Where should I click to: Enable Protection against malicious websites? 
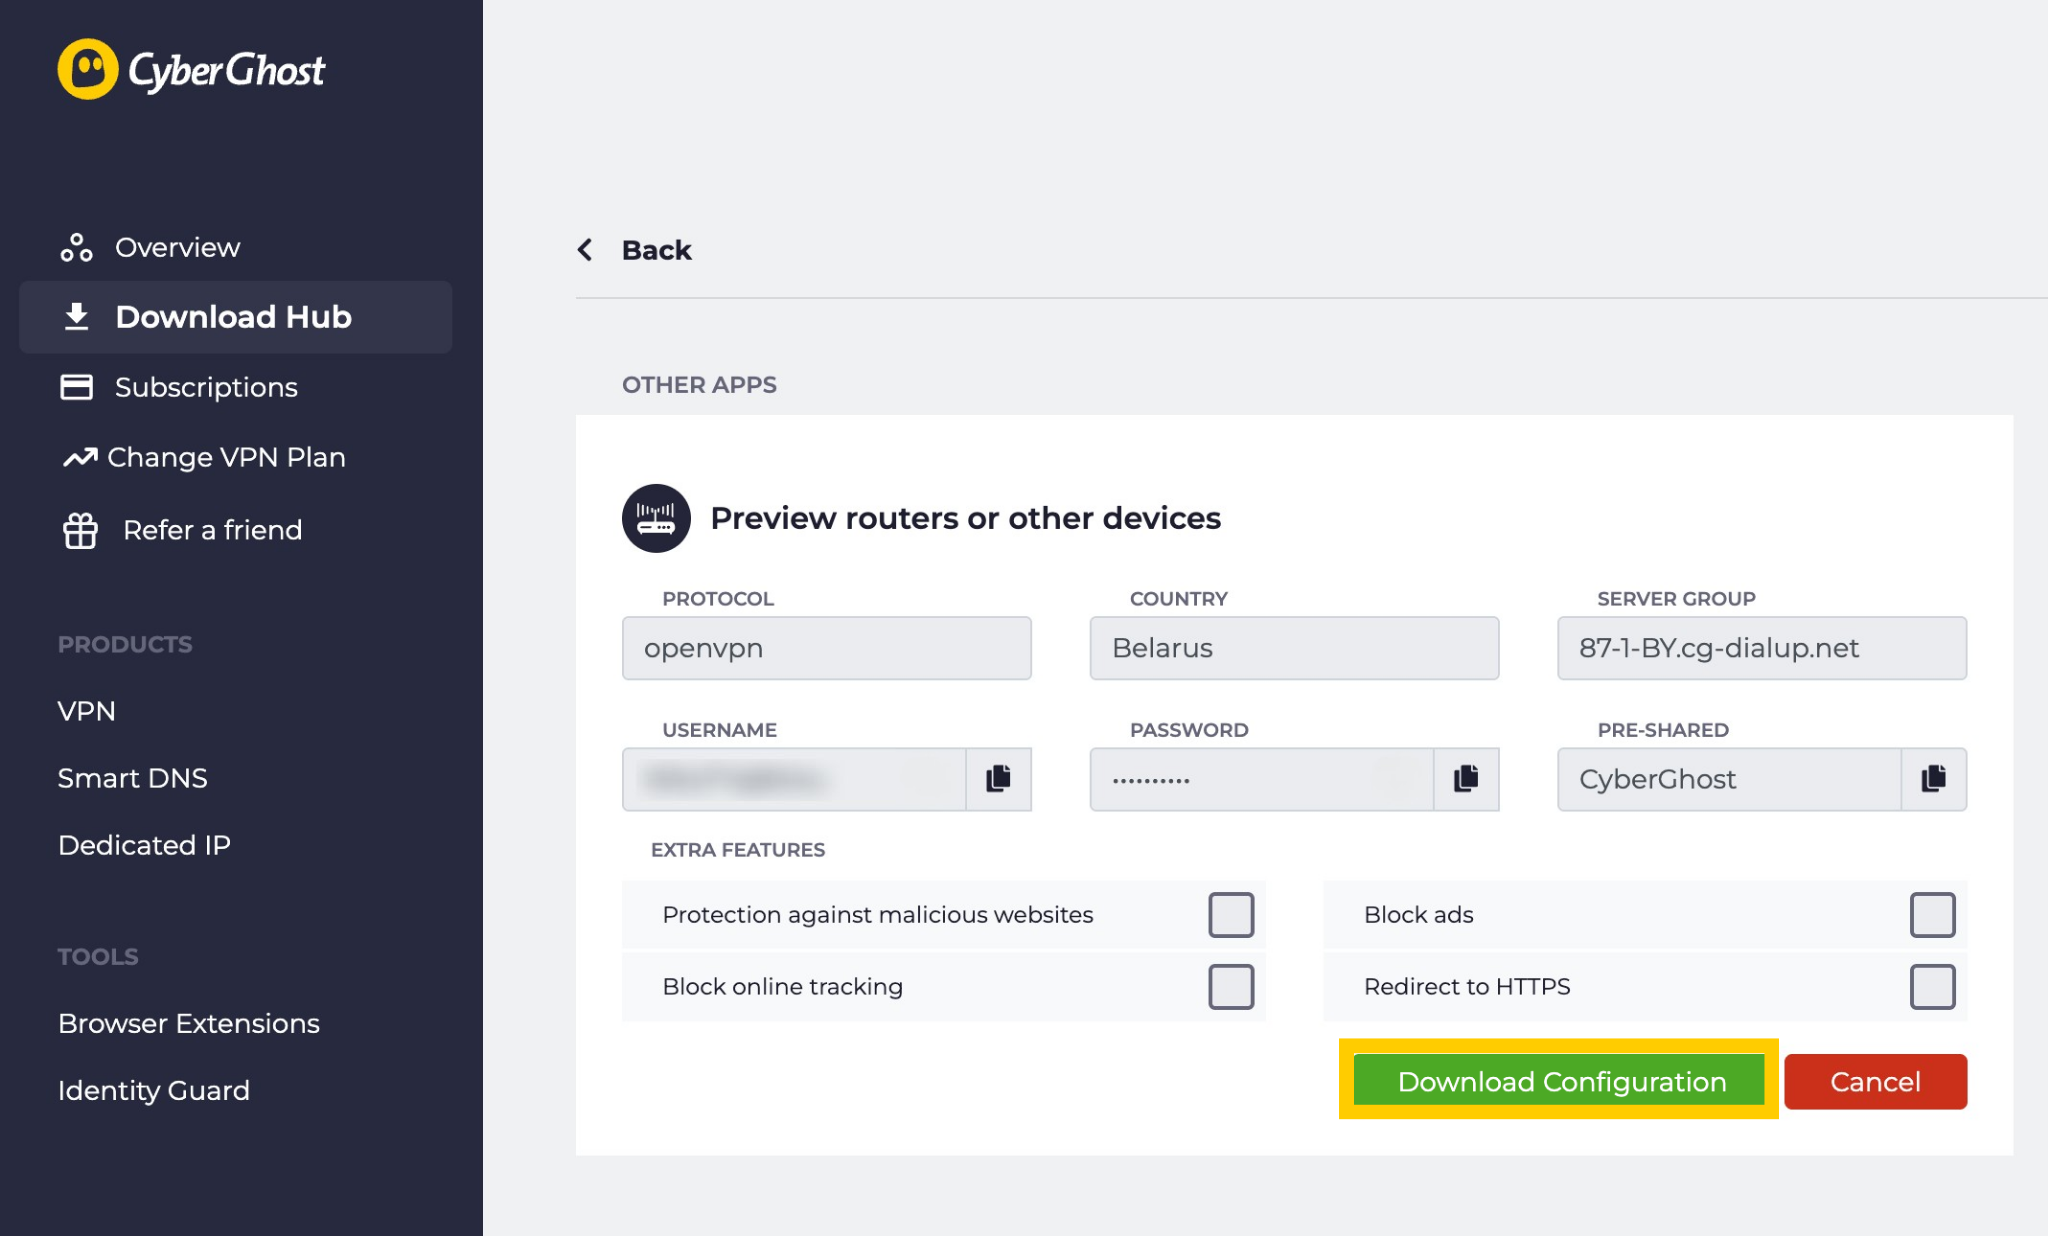[x=1231, y=915]
